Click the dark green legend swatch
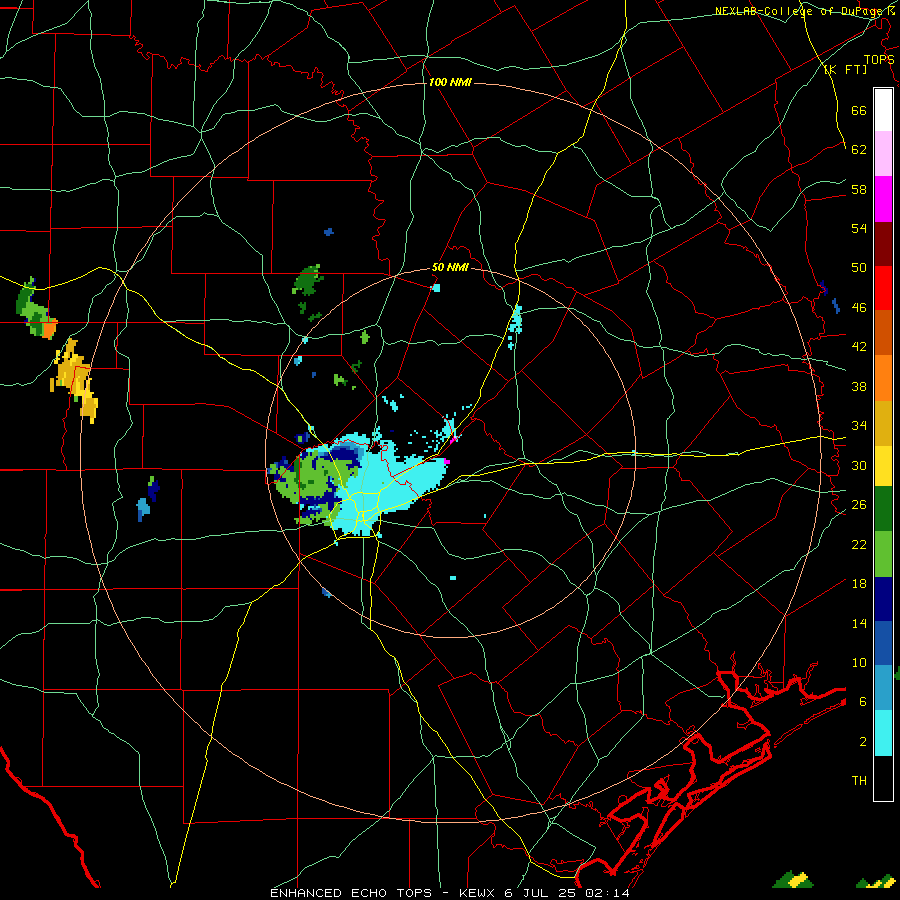Screen dimensions: 900x900 pos(883,509)
